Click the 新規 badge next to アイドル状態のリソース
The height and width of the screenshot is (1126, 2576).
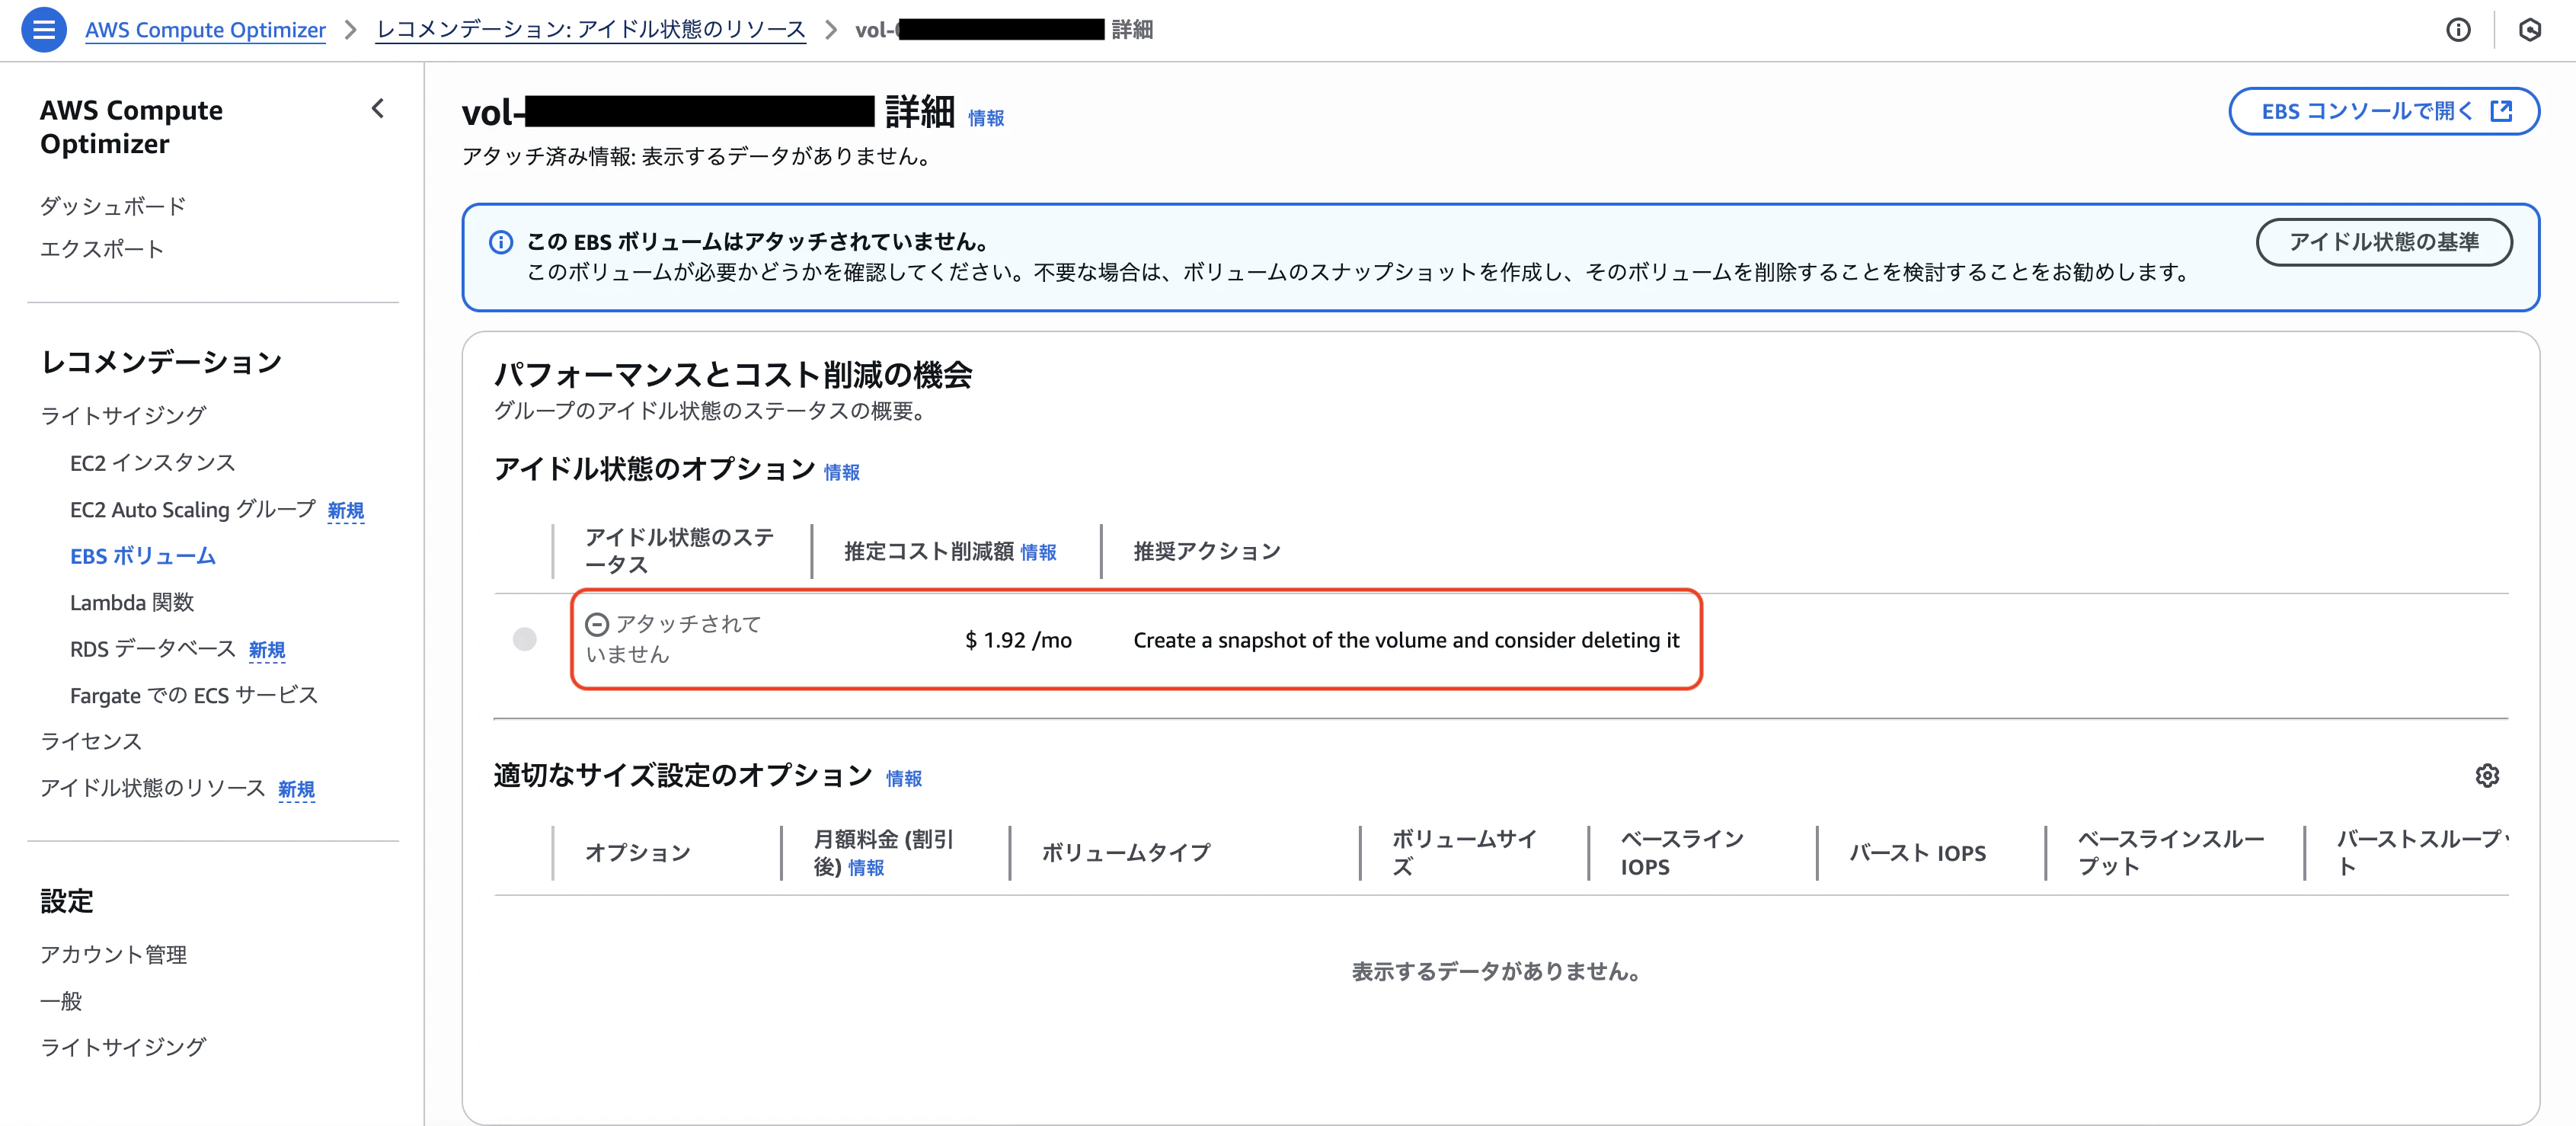pos(296,790)
